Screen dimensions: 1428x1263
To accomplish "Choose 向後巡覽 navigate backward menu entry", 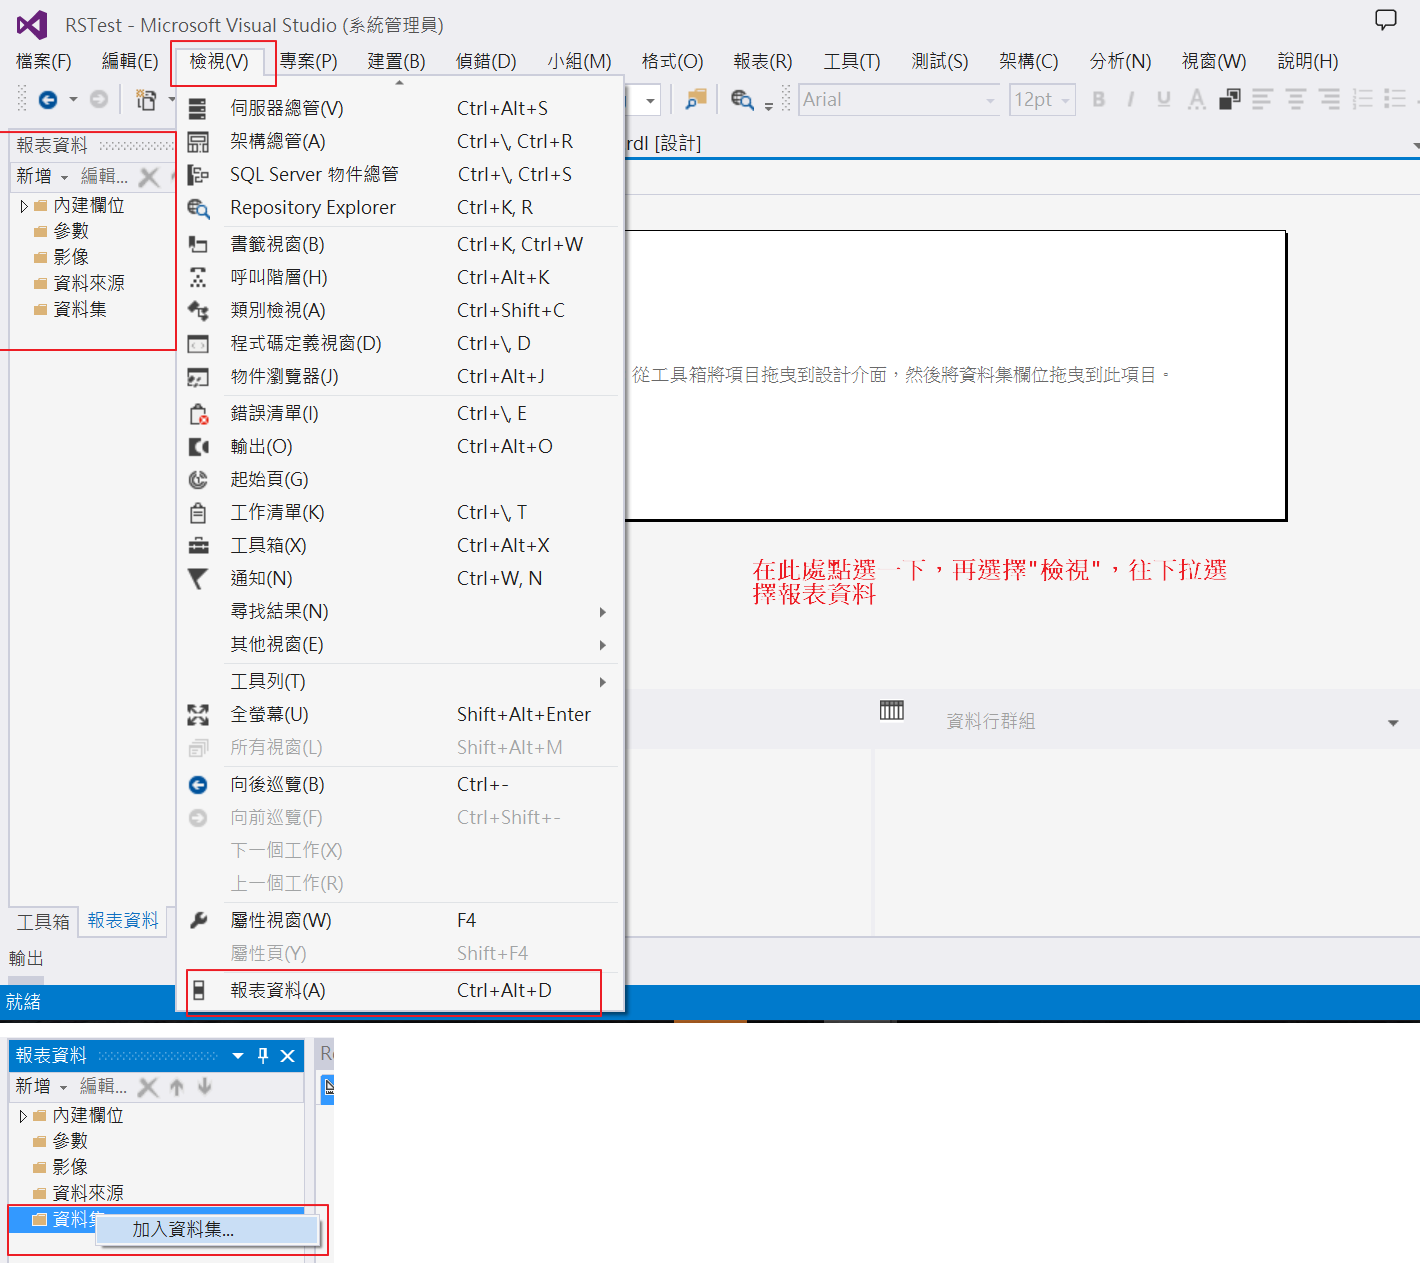I will [x=400, y=784].
